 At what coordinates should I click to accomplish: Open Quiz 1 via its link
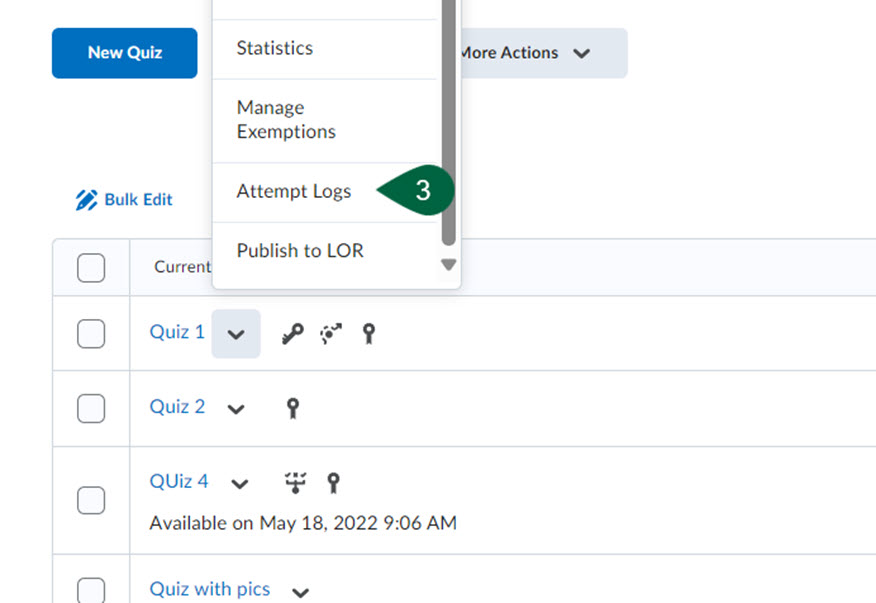point(176,332)
